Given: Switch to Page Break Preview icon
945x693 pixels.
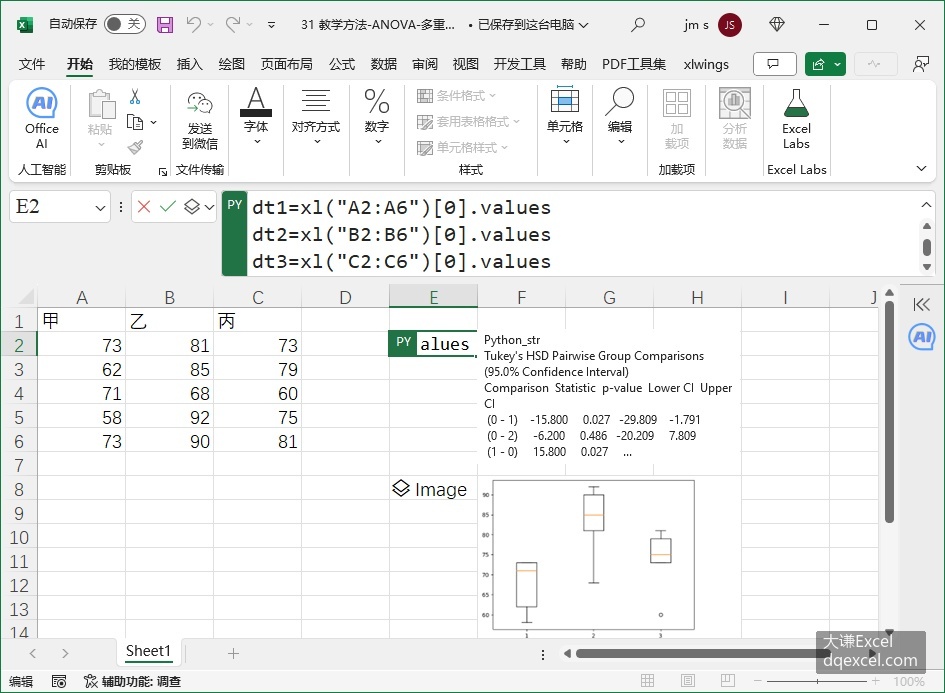Looking at the screenshot, I should [728, 681].
